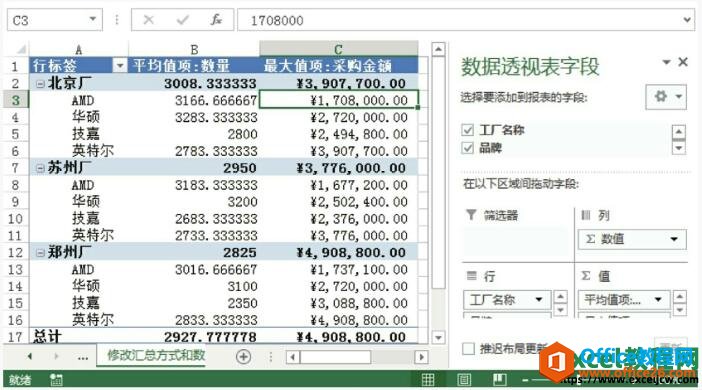Image resolution: width=702 pixels, height=390 pixels.
Task: Click the zoom out minus button
Action: [525, 380]
